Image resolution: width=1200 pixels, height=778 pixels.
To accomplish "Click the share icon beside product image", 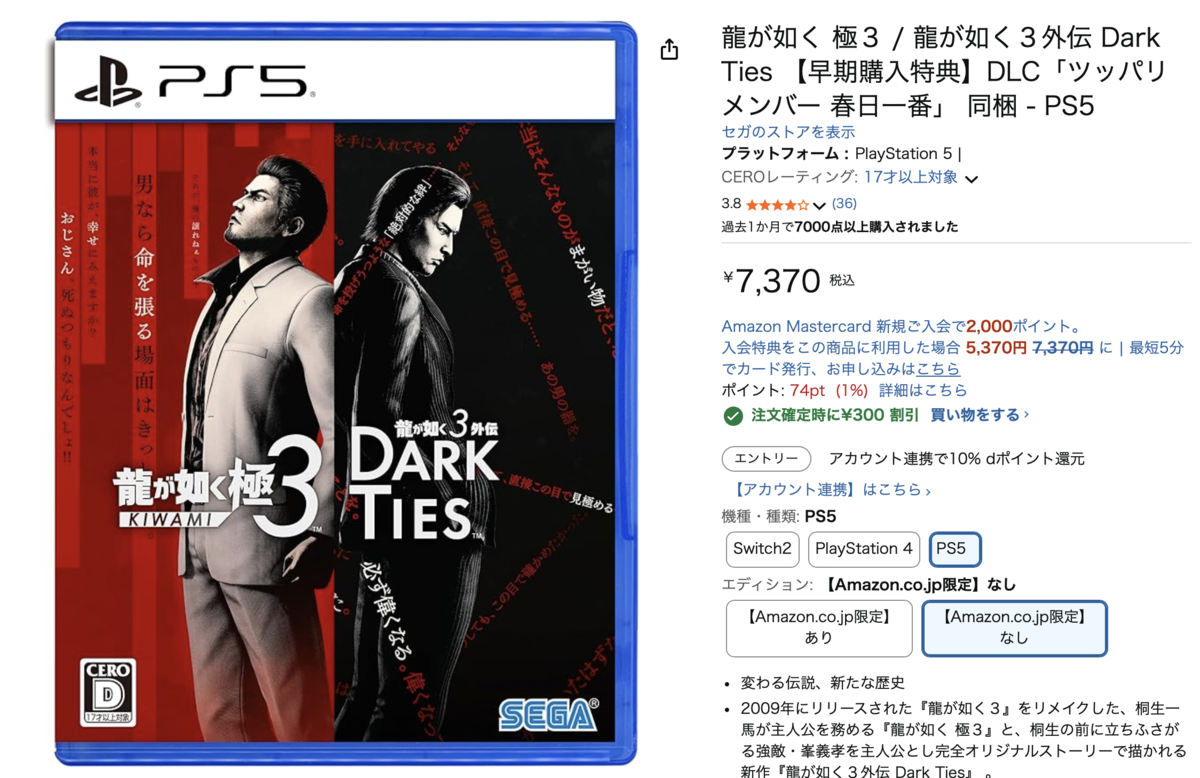I will [x=669, y=49].
